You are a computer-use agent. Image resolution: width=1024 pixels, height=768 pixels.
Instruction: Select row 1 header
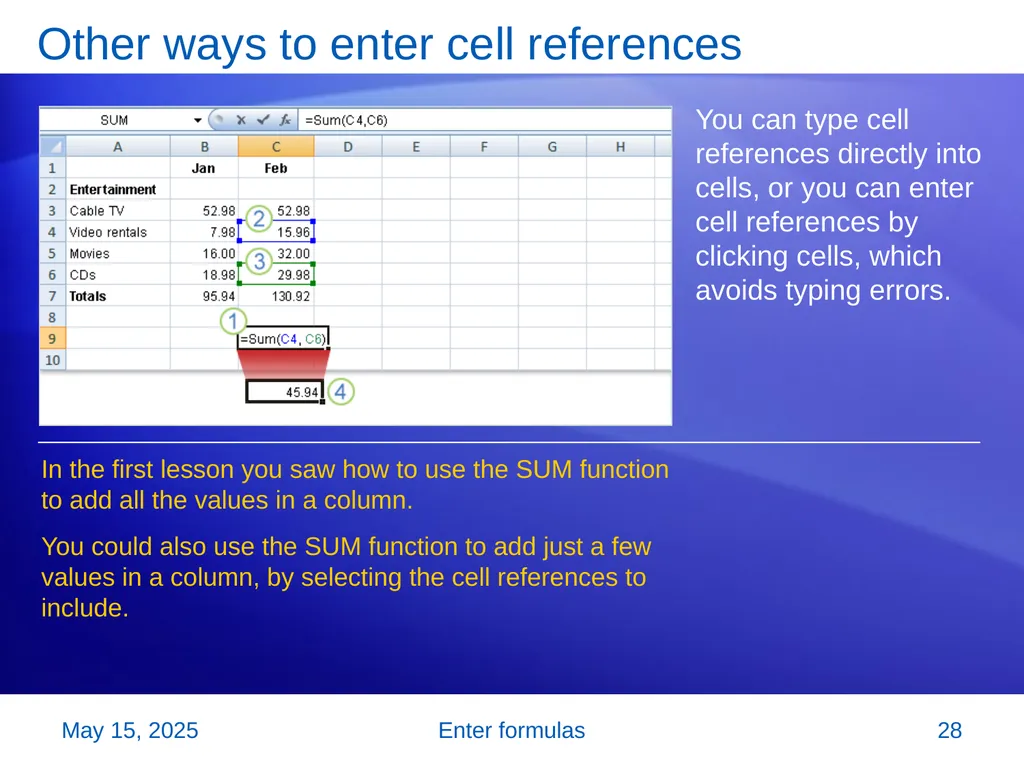point(53,168)
